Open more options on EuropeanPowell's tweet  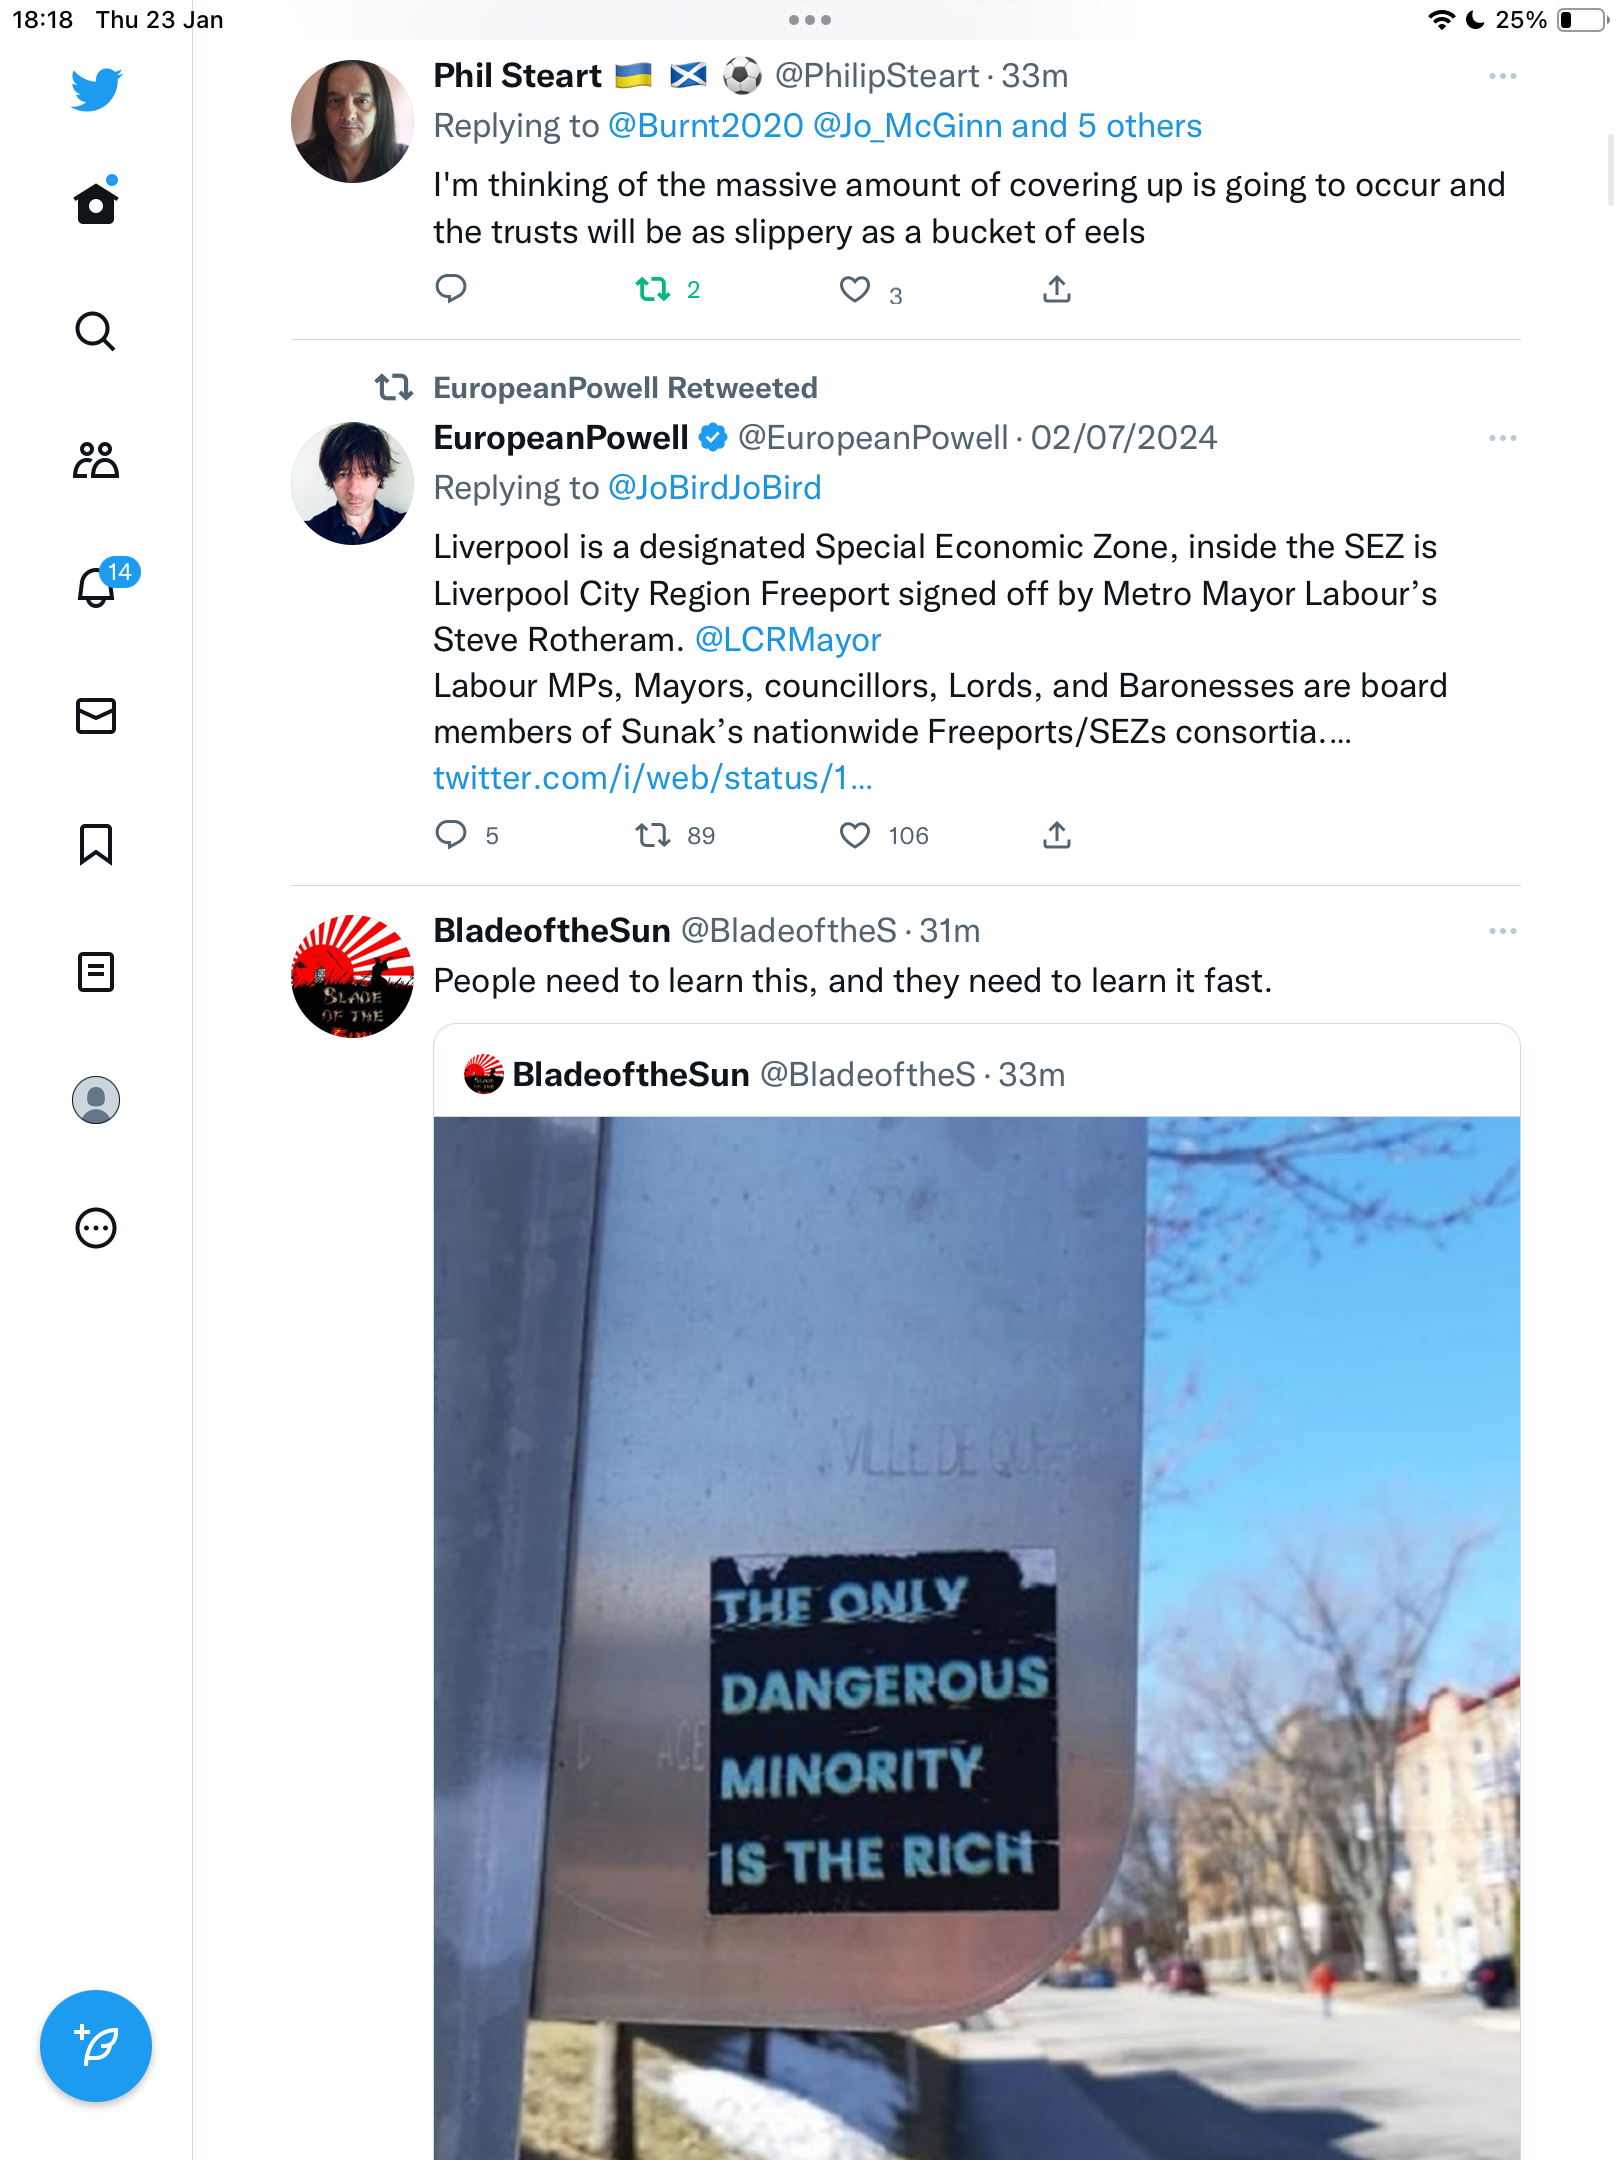(1502, 438)
